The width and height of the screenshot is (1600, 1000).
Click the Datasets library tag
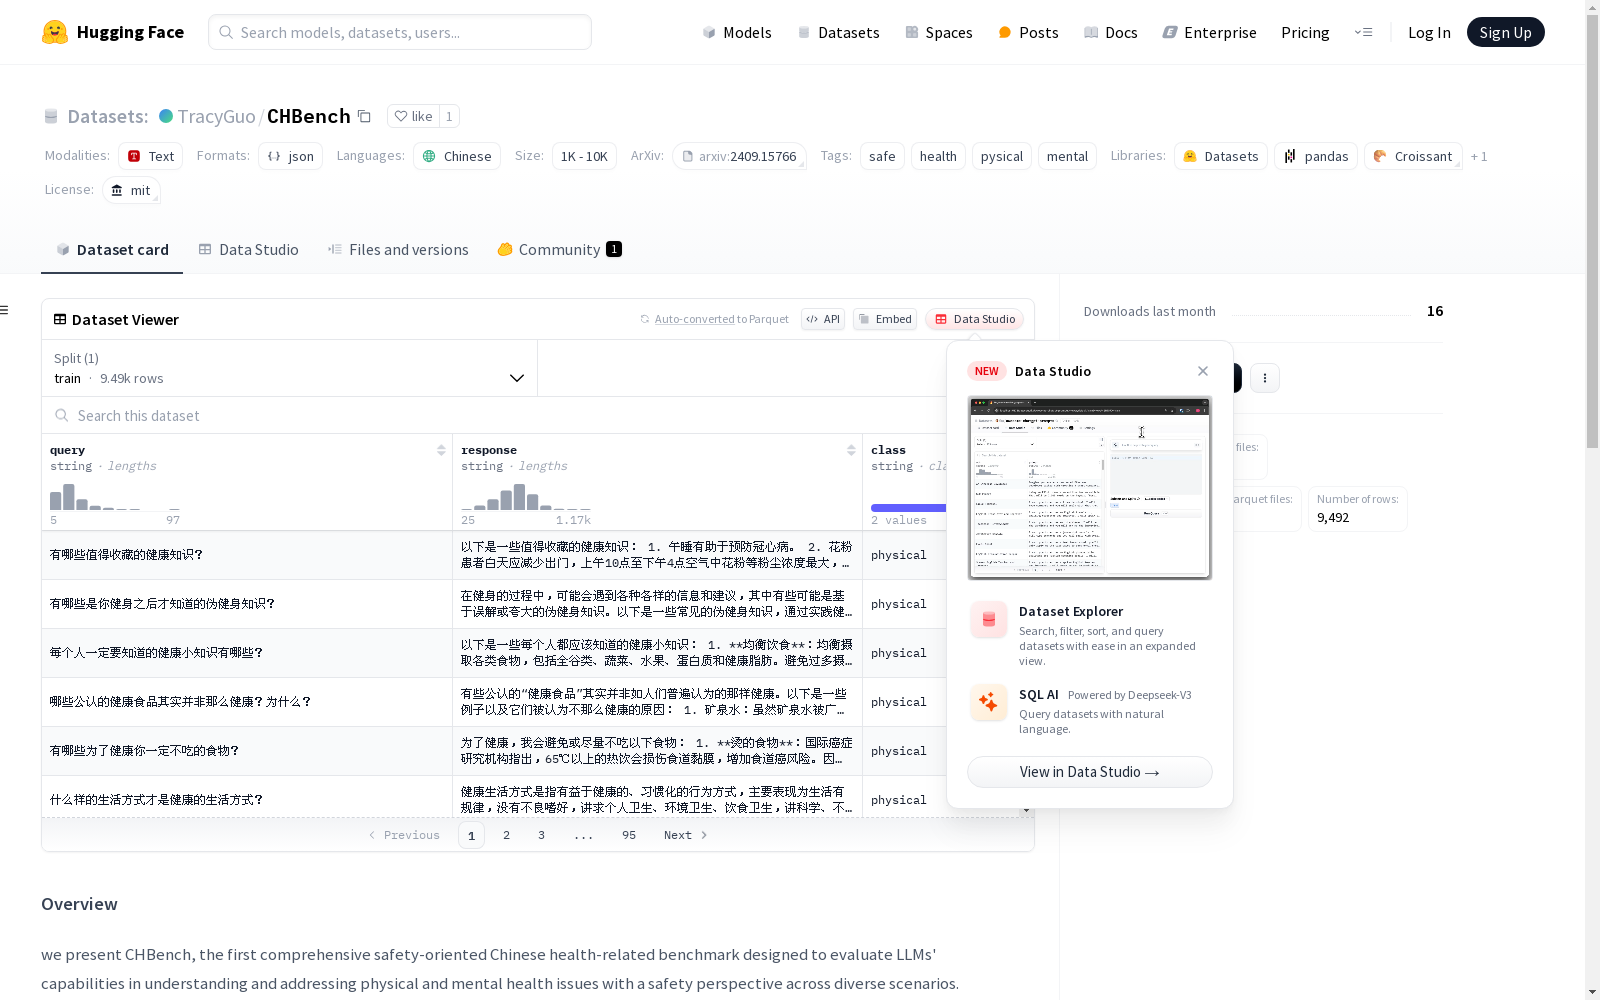pos(1221,156)
